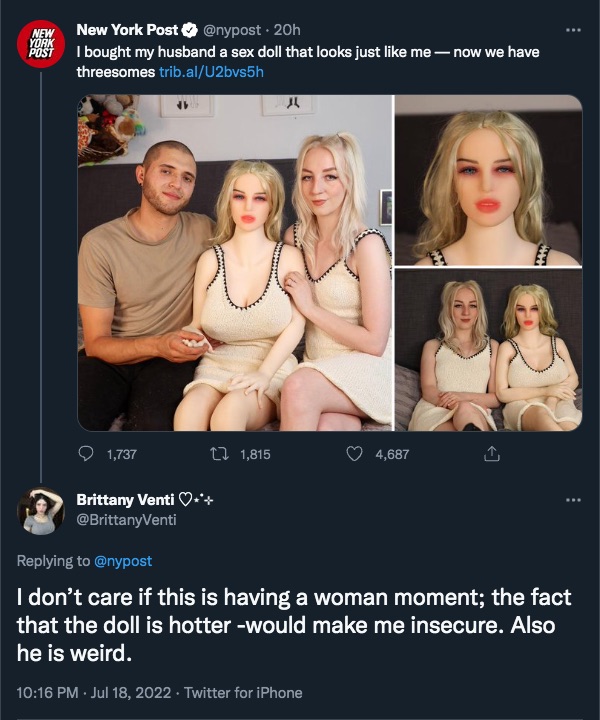Viewport: 600px width, 720px height.
Task: Click the reply comment bubble icon
Action: 86,454
